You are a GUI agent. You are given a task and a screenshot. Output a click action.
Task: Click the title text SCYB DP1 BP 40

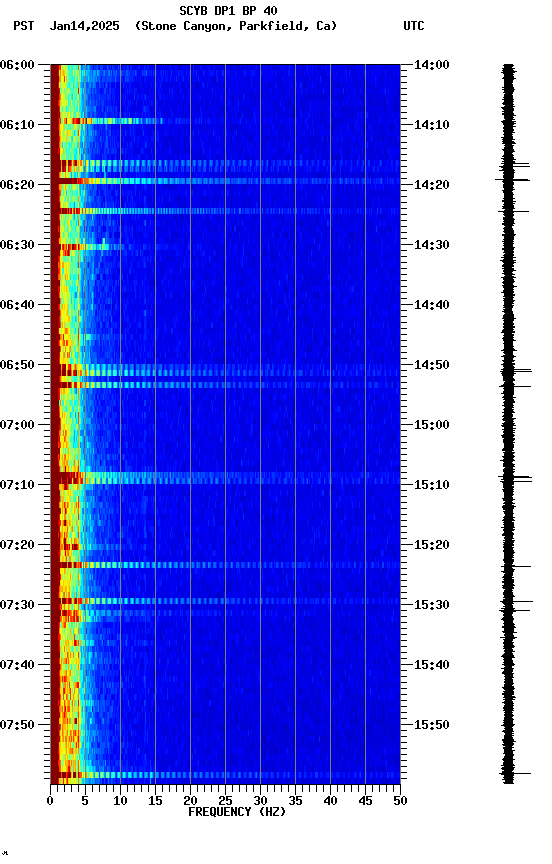228,11
